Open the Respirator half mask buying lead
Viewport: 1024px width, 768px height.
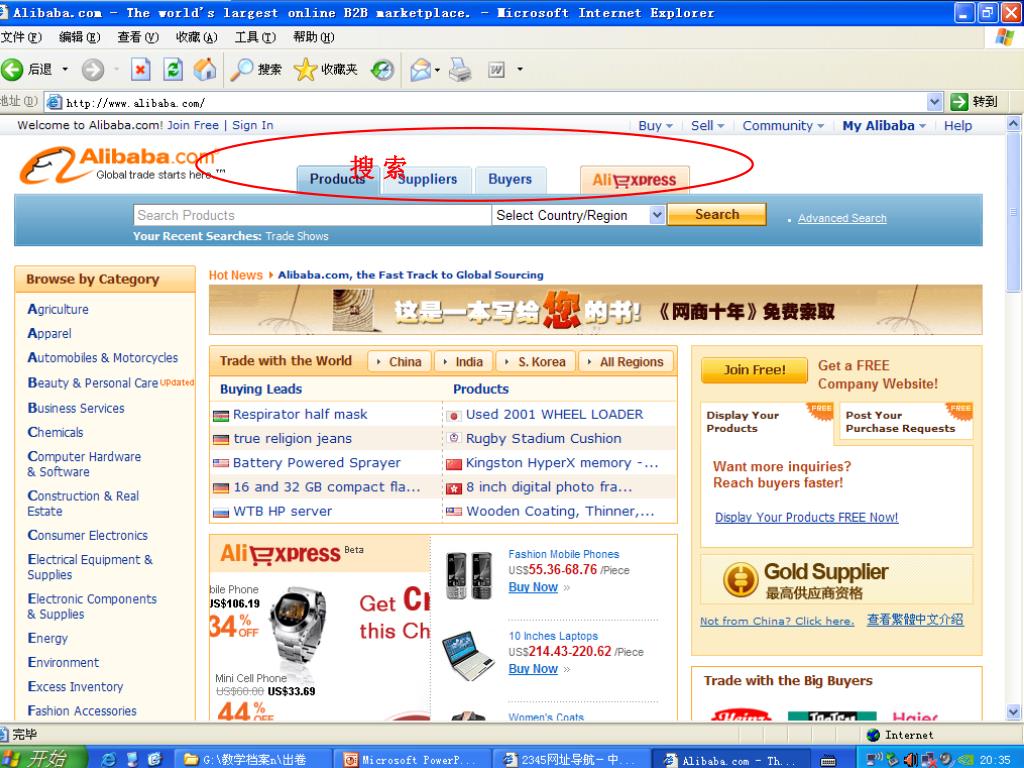300,414
